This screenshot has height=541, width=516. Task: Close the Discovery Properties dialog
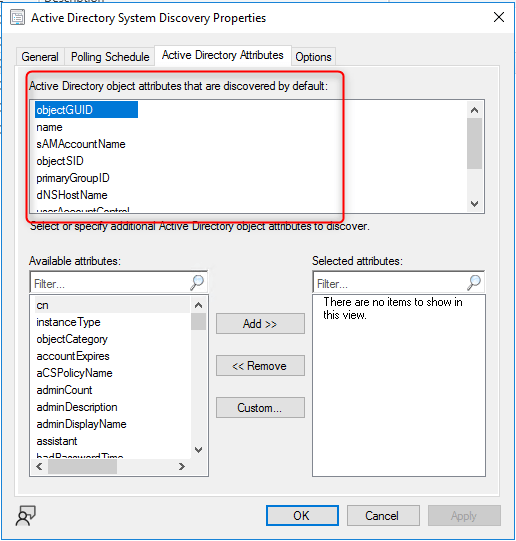(499, 17)
